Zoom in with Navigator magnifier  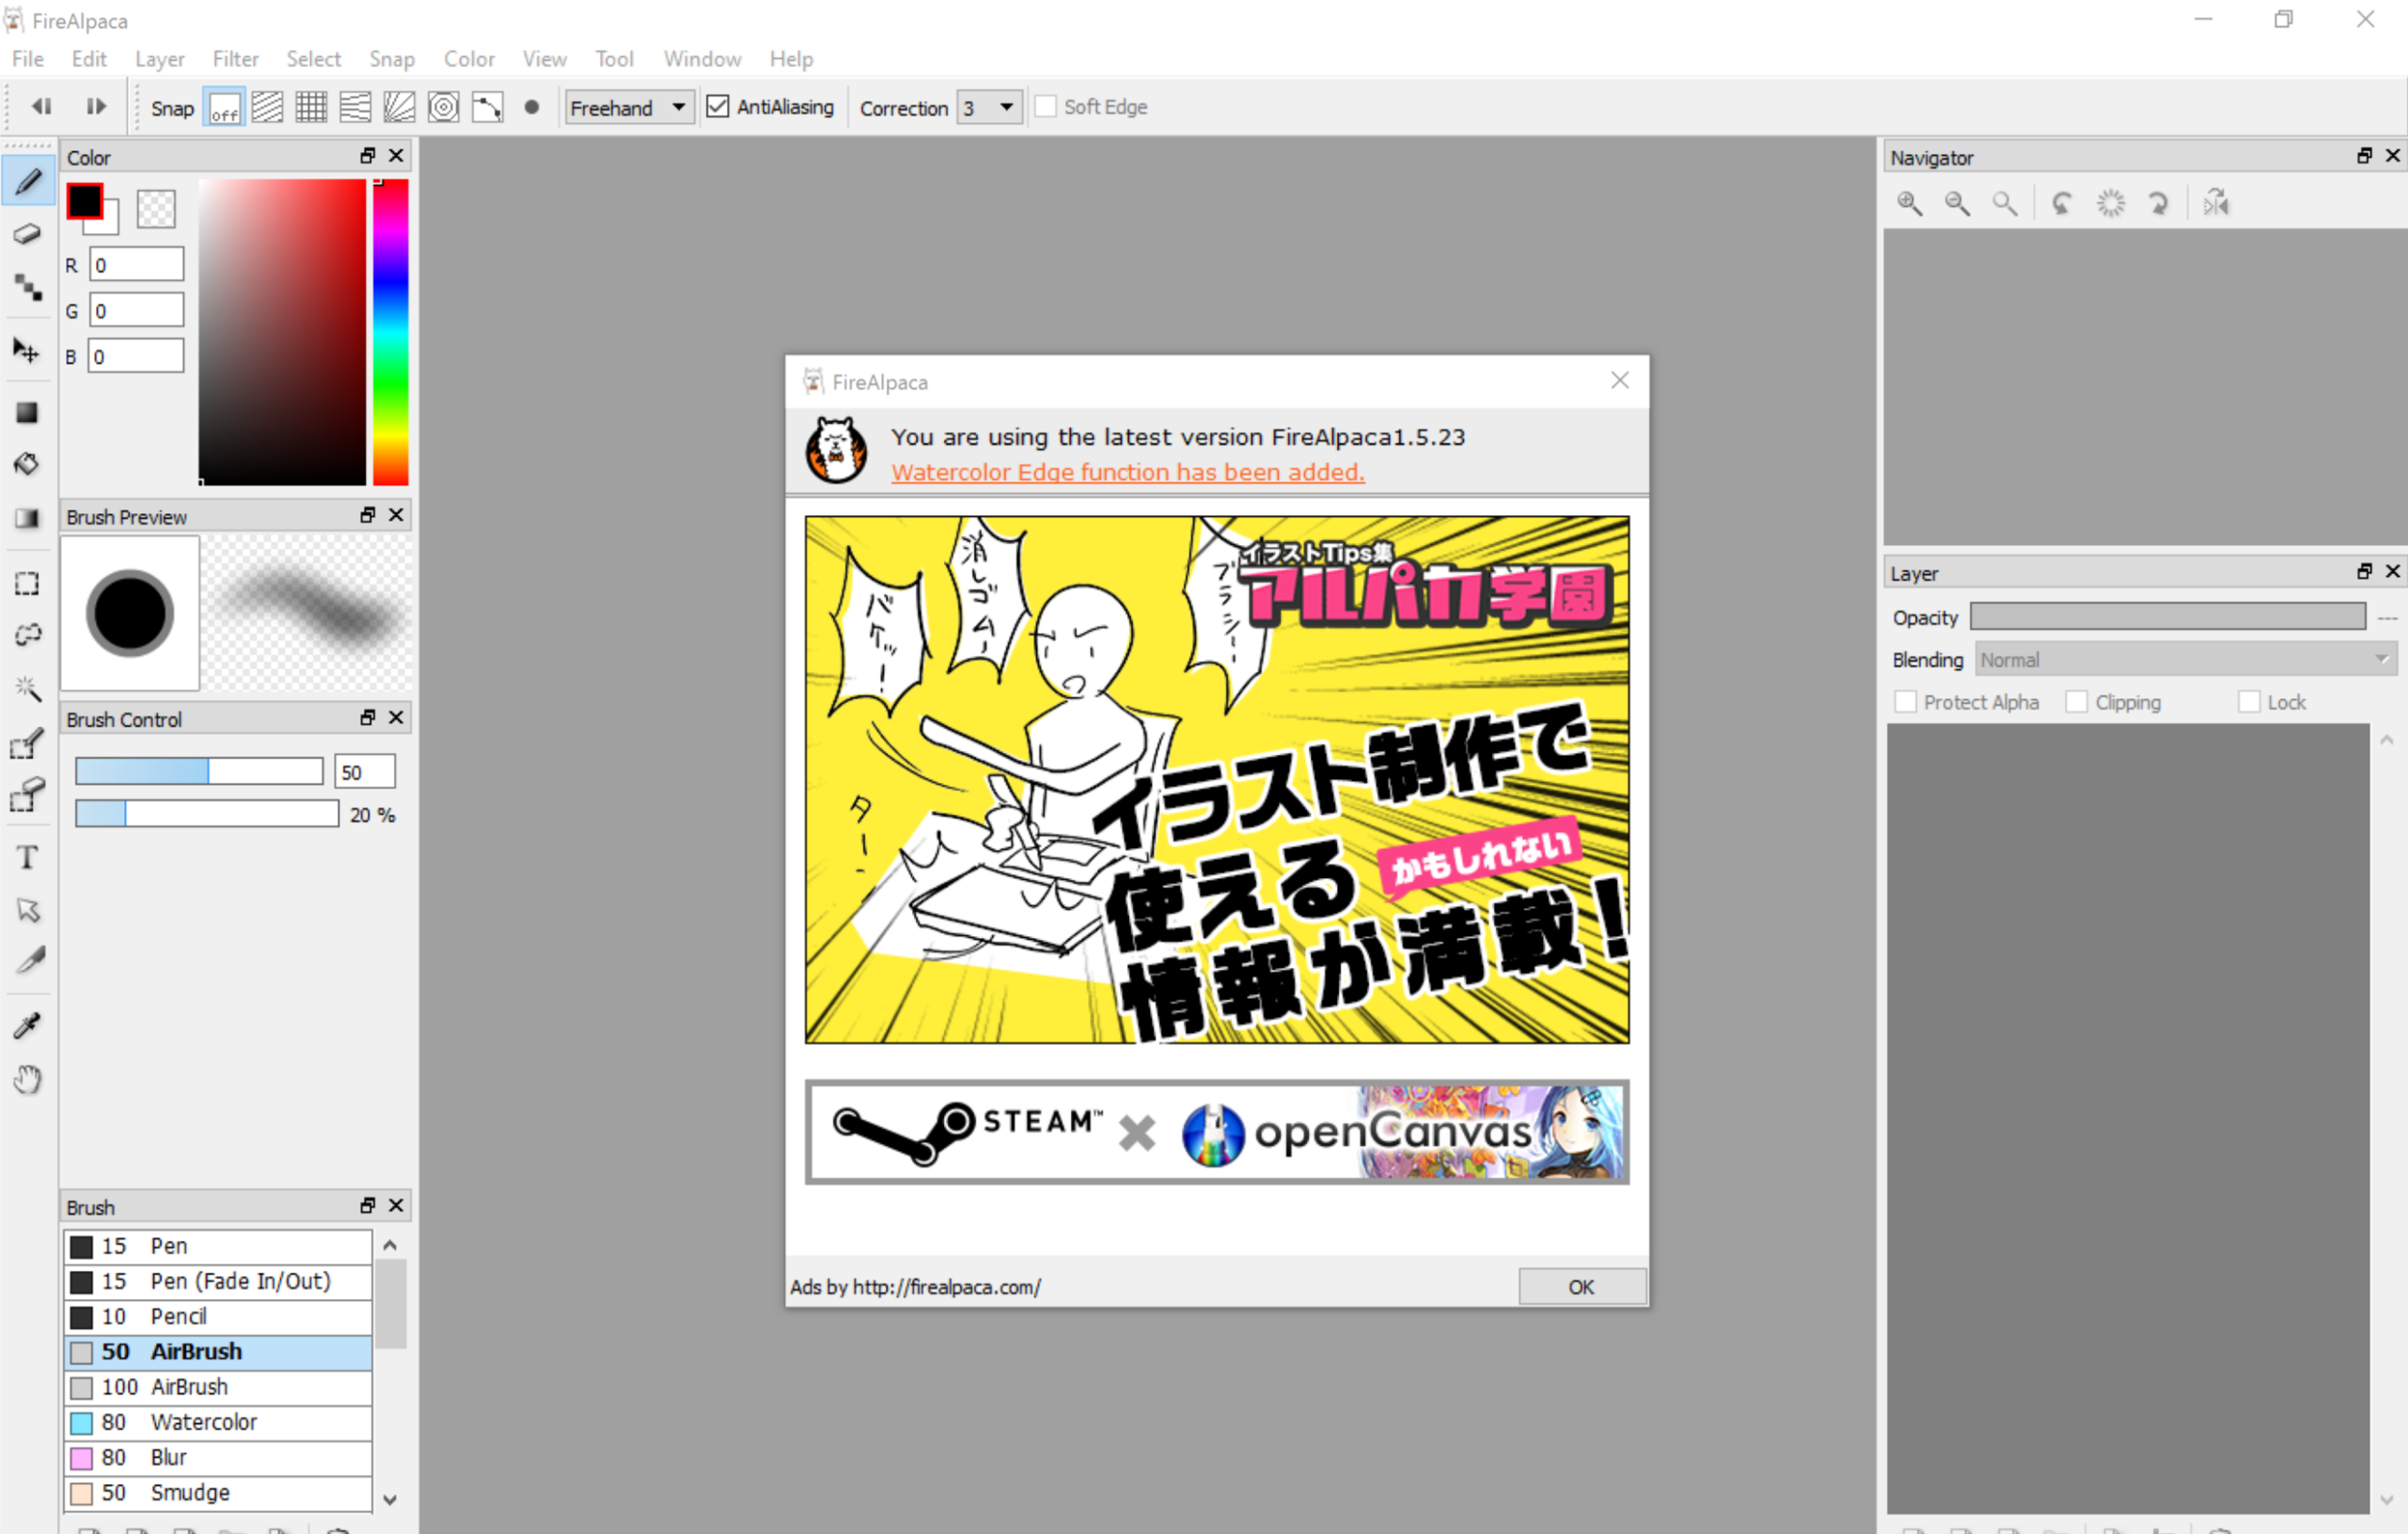click(1909, 204)
